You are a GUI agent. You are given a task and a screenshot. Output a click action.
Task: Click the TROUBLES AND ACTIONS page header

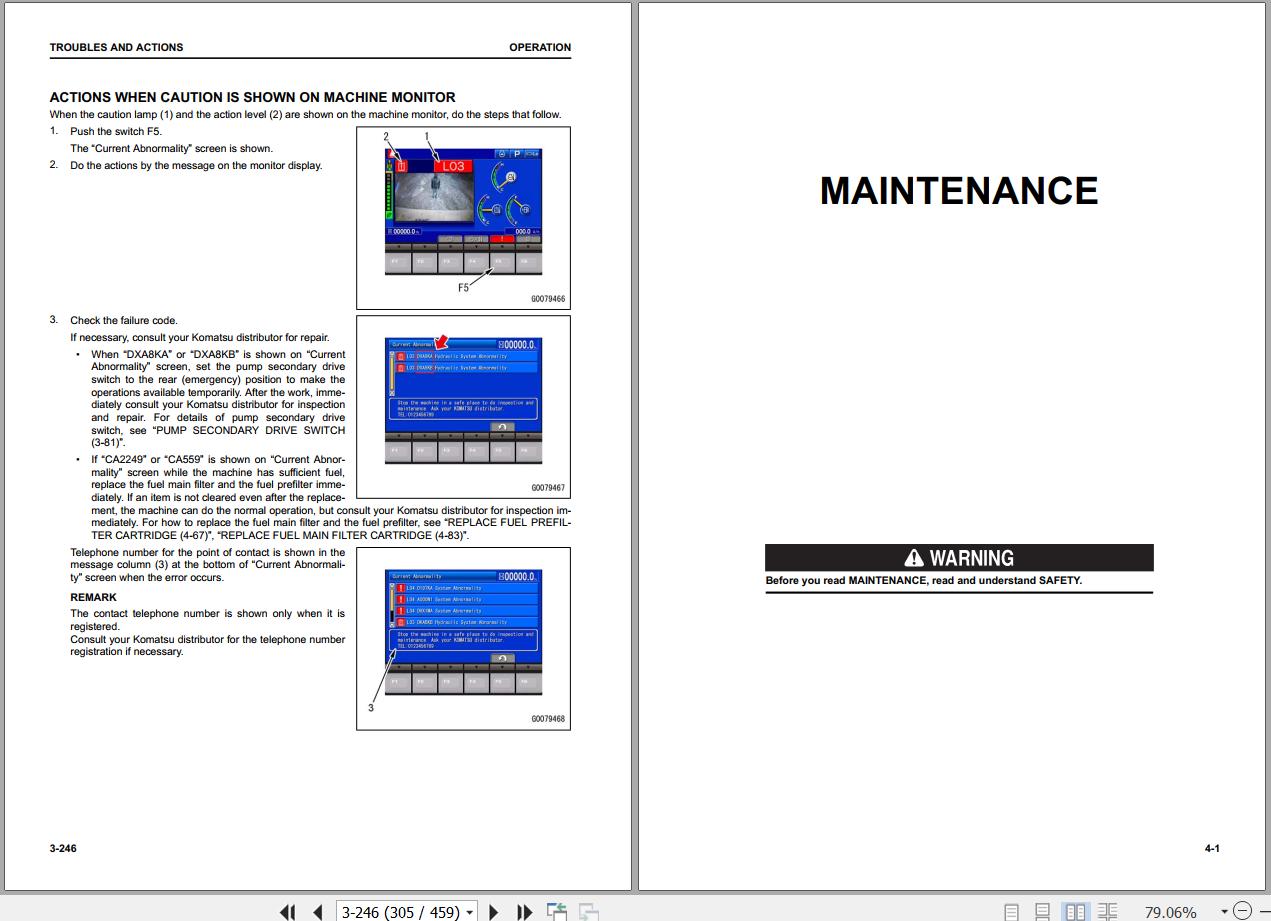[x=117, y=47]
